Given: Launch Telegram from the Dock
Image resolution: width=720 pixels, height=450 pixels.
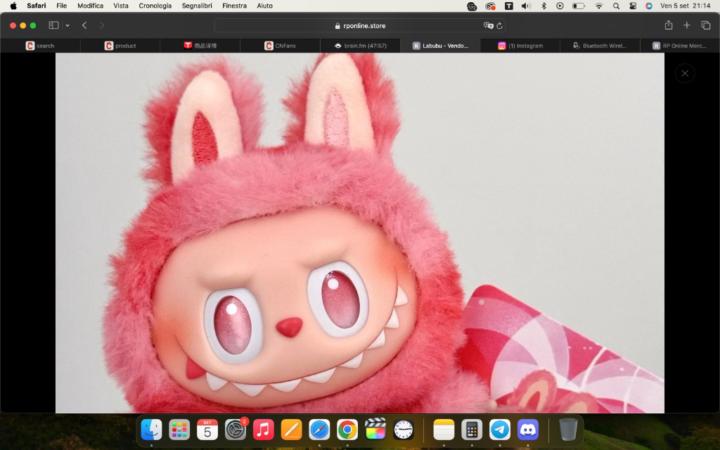Looking at the screenshot, I should click(499, 429).
